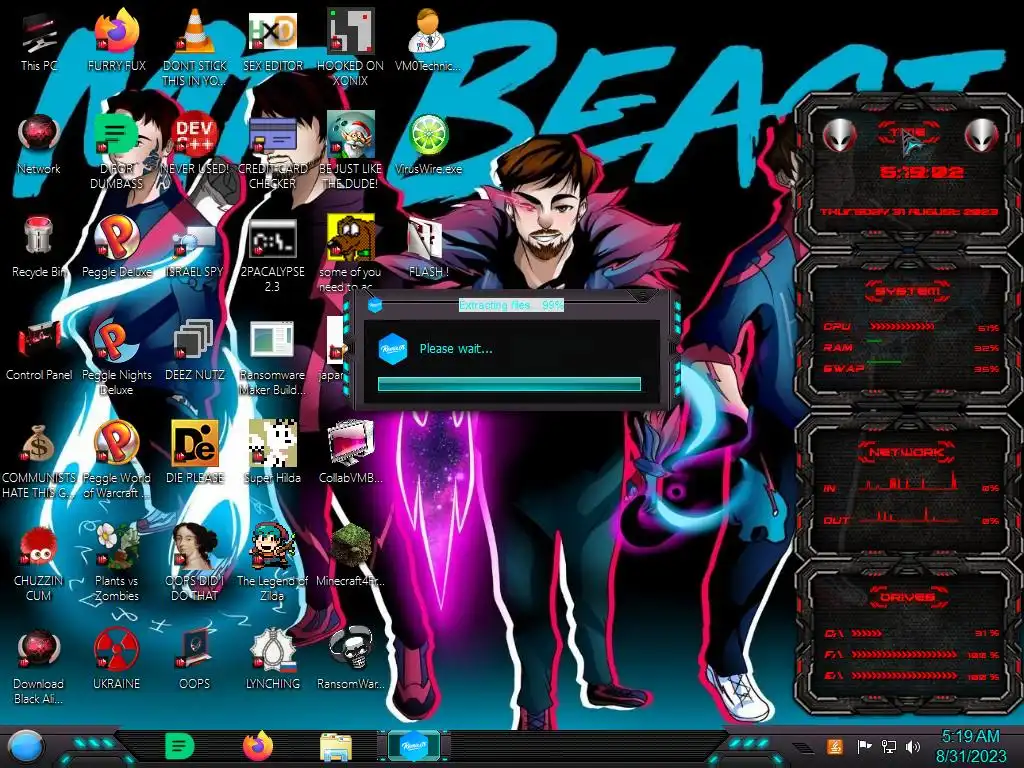The height and width of the screenshot is (768, 1024).
Task: Click the SYSTEM header on the widget
Action: click(907, 291)
